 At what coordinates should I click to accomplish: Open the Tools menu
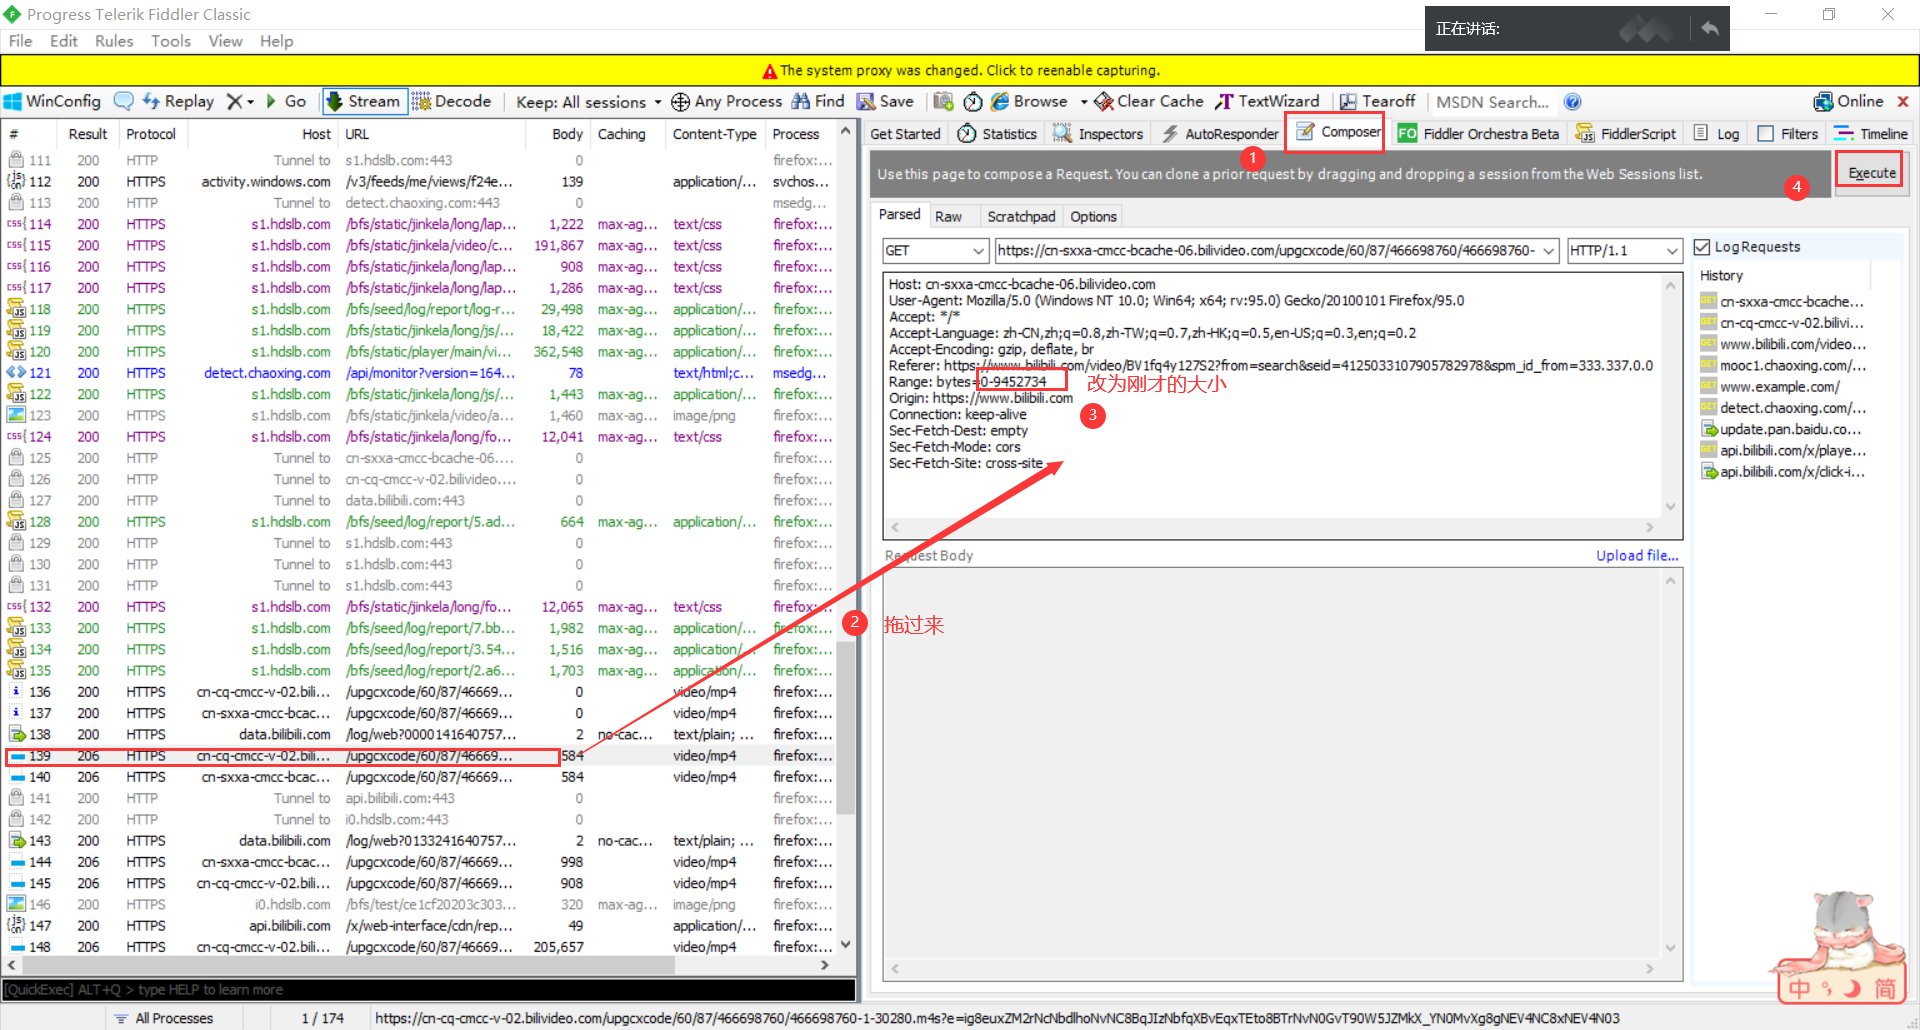click(x=171, y=41)
